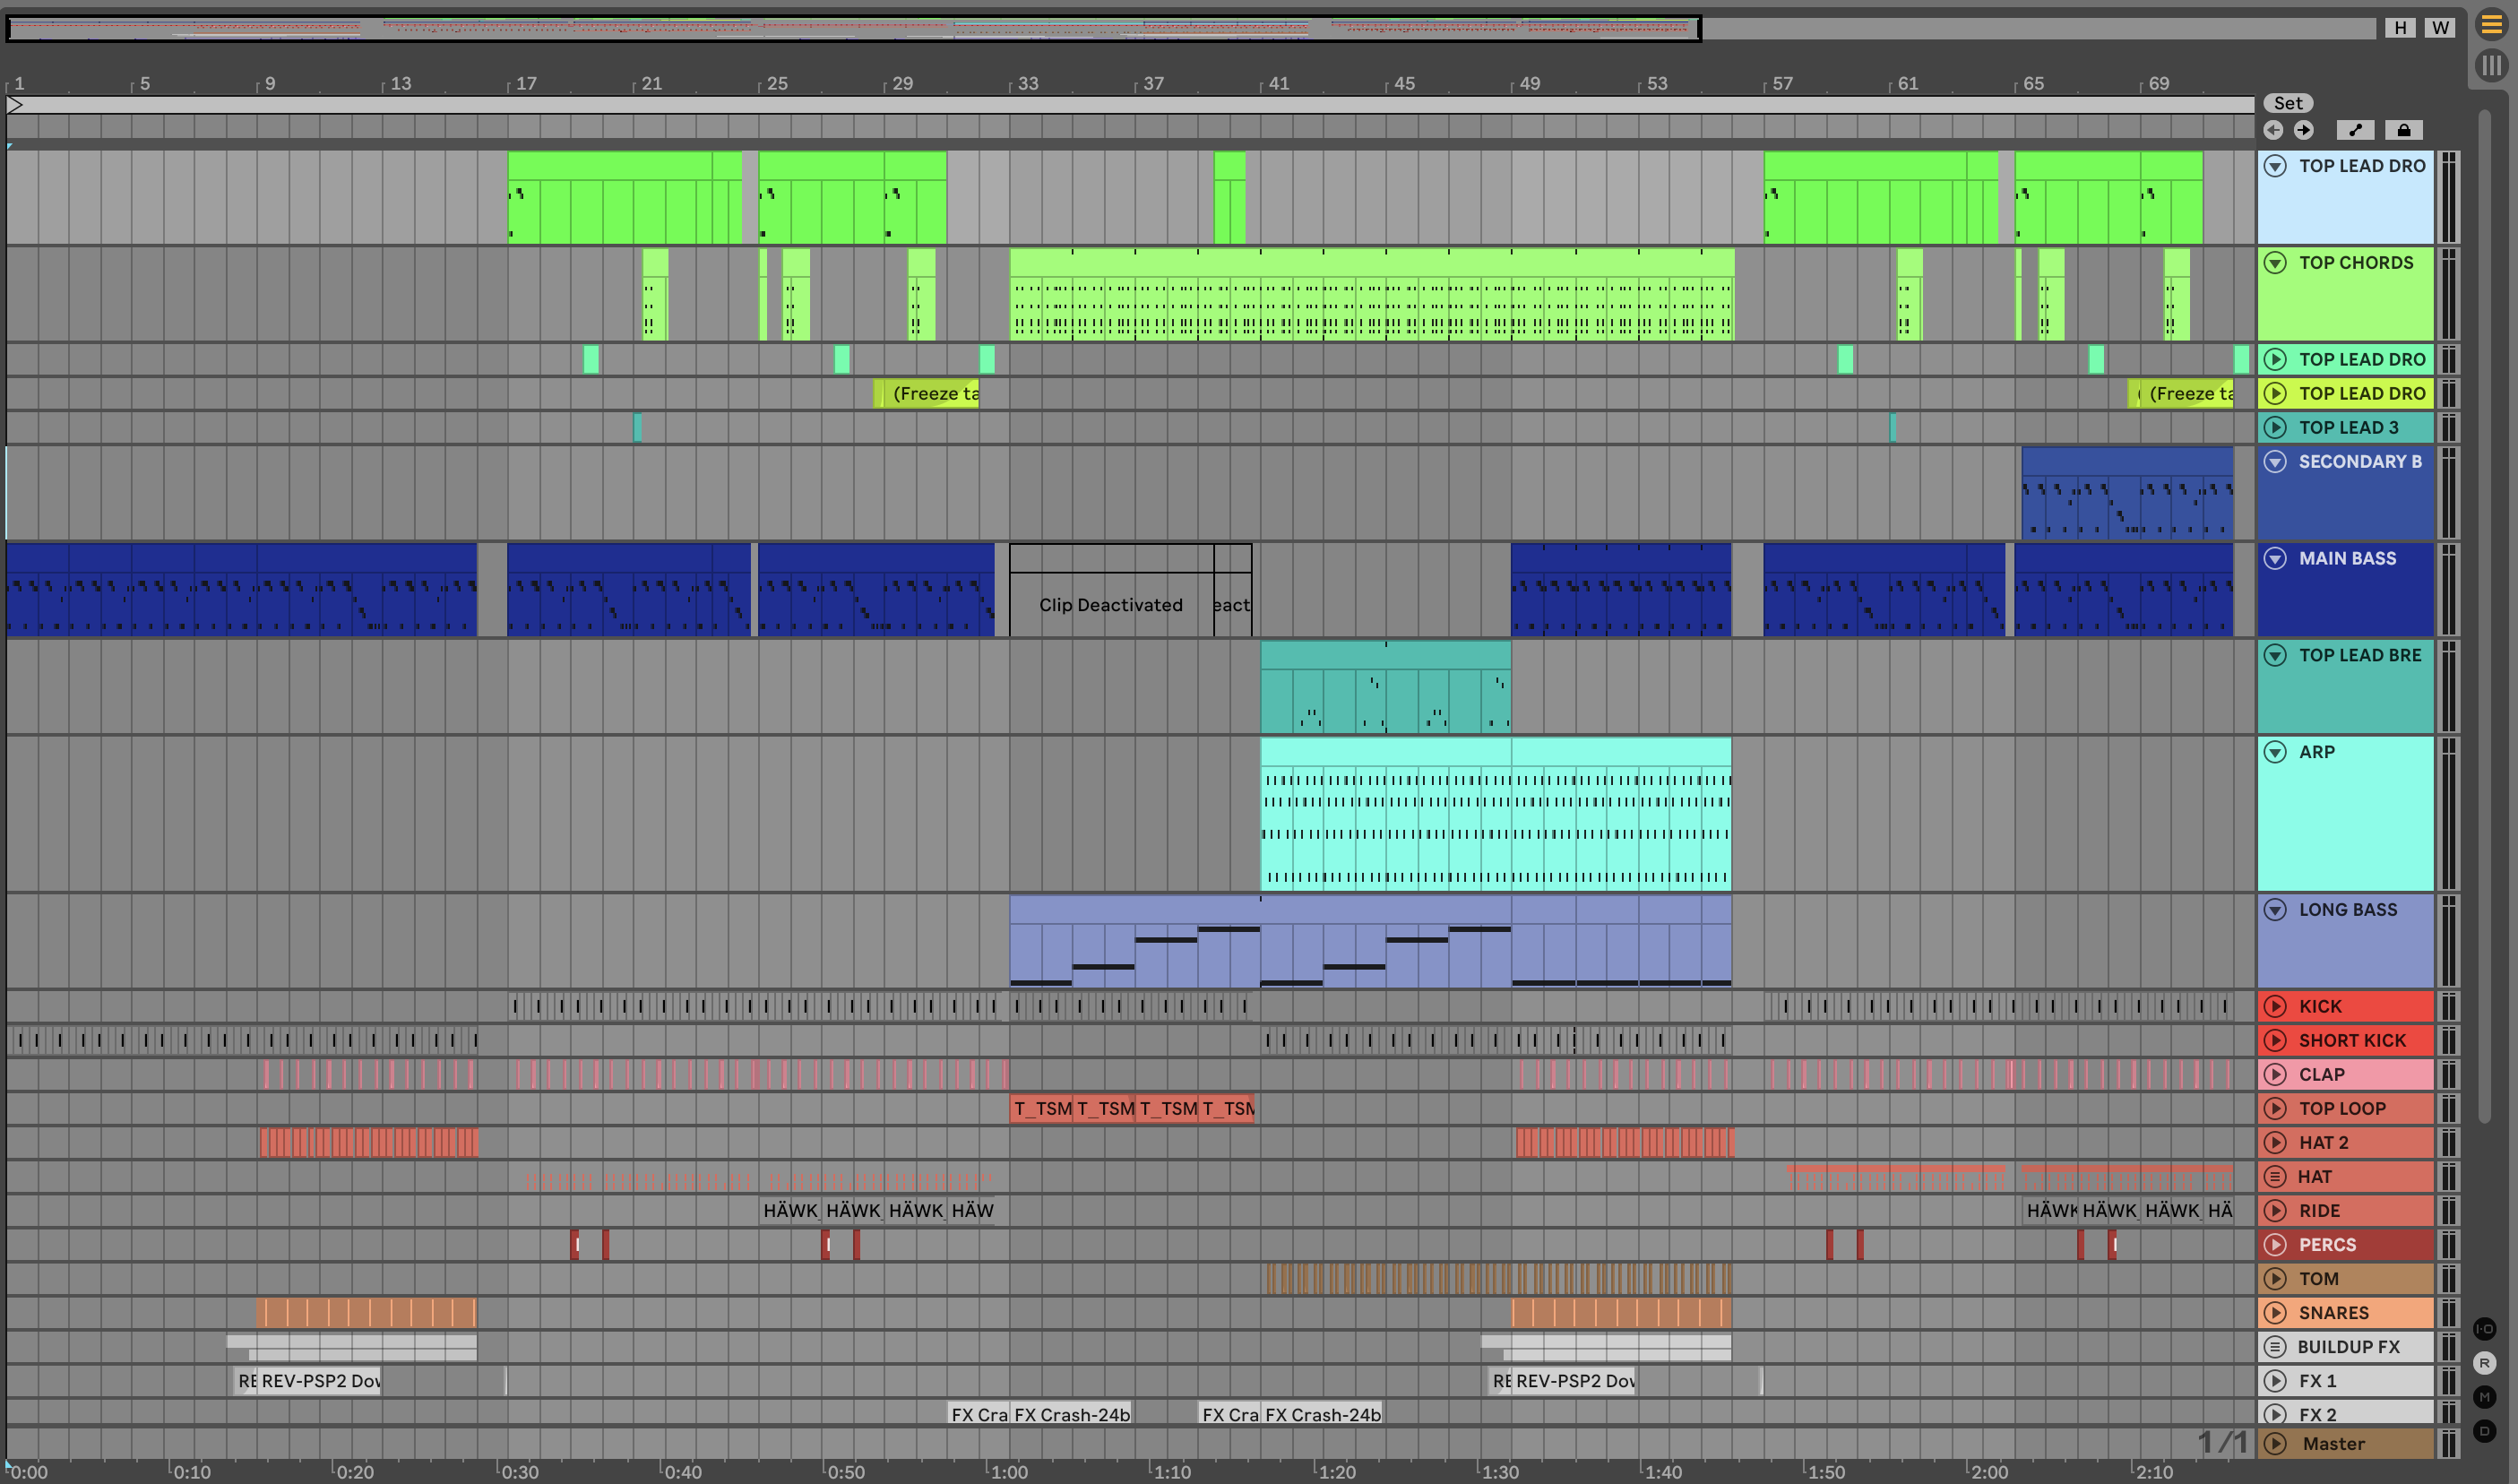Screen dimensions: 2518x1484
Task: Fold the TOP LEAD BRE track
Action: 2275,655
